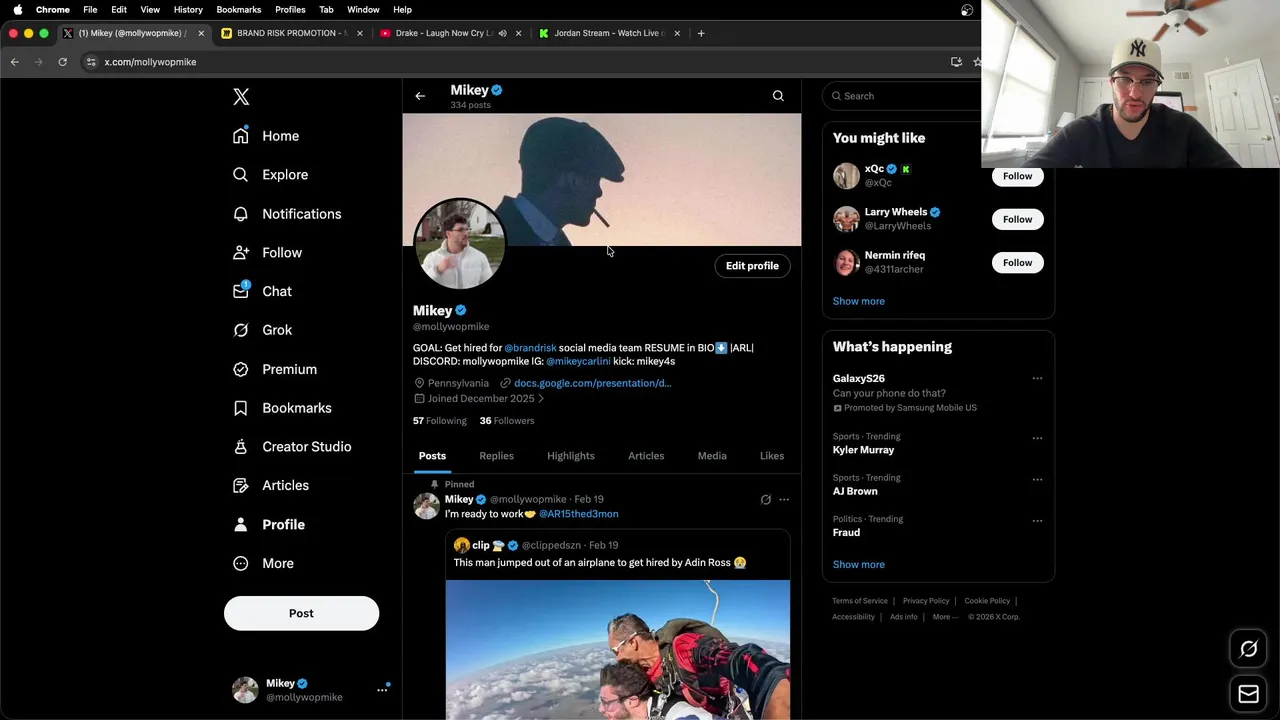The width and height of the screenshot is (1280, 720).
Task: Click Show more under You might like
Action: 858,301
